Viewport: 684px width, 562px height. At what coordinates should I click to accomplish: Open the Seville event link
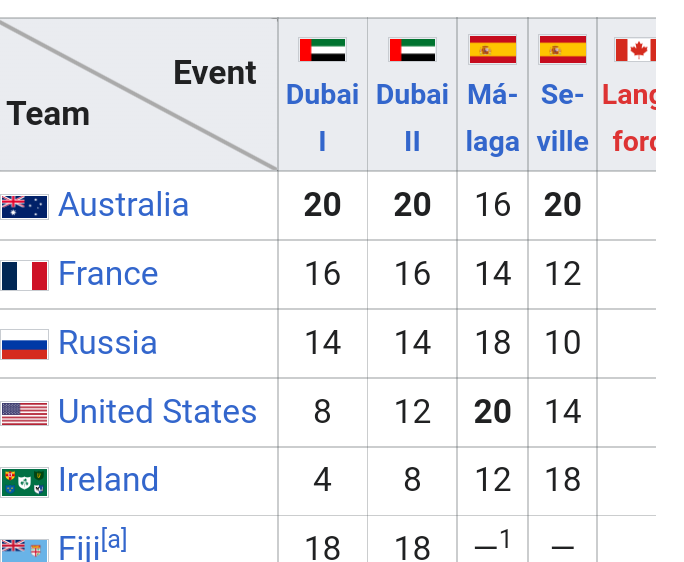point(562,117)
